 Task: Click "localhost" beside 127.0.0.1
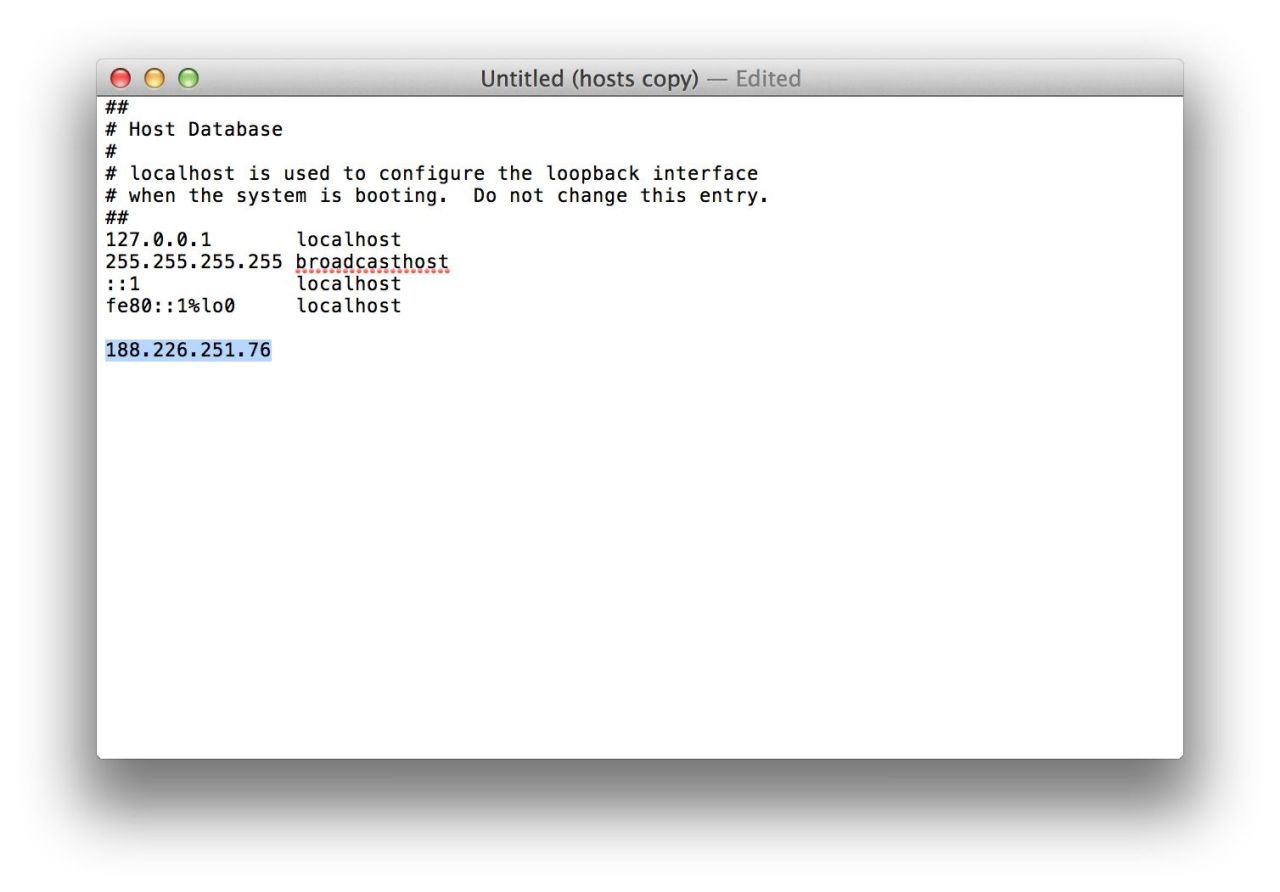(x=348, y=240)
